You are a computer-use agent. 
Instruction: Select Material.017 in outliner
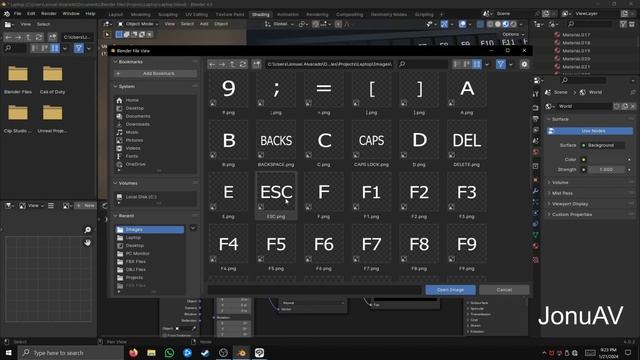[576, 35]
